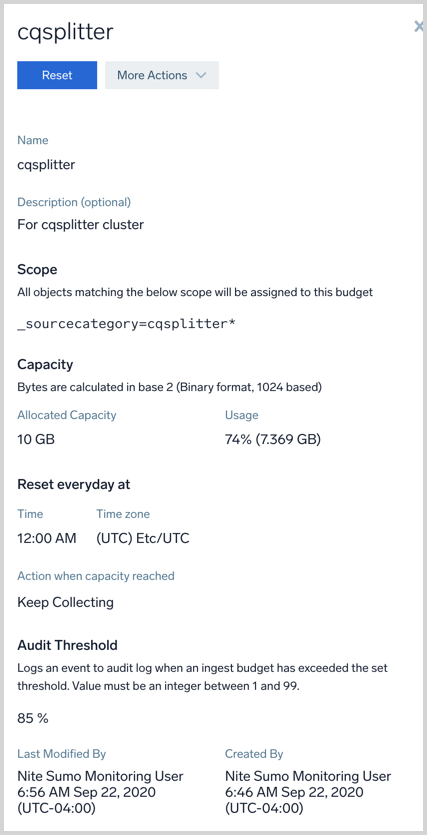The image size is (427, 835).
Task: Click the Allocated Capacity value 10 GB
Action: pos(36,440)
